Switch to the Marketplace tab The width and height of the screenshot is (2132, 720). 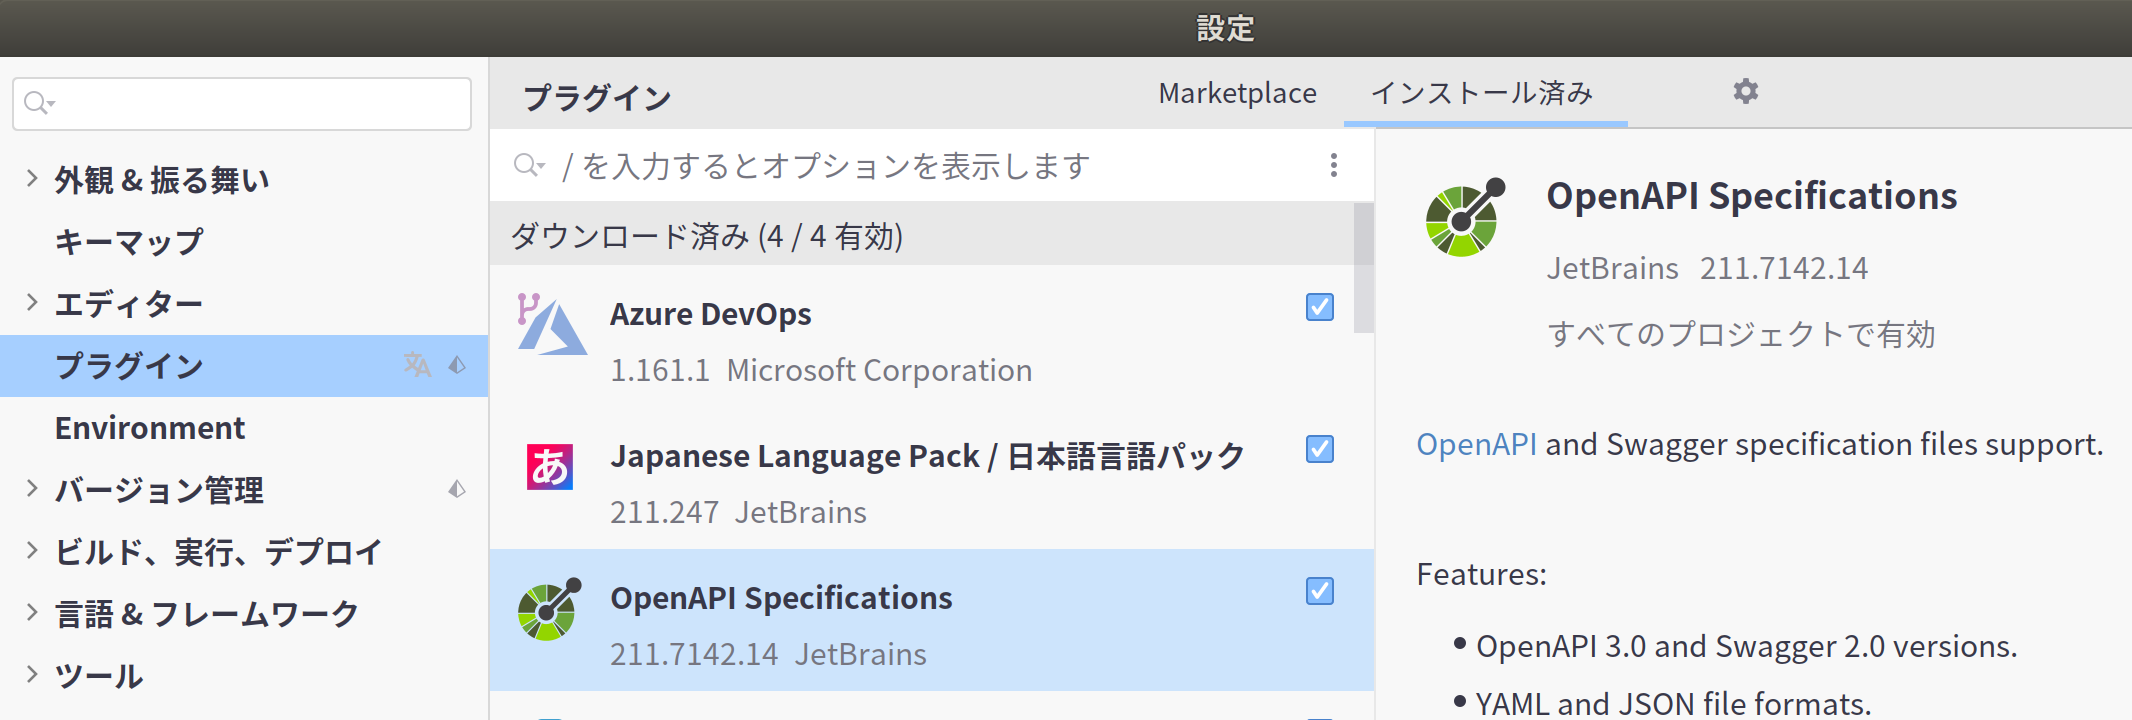tap(1237, 93)
